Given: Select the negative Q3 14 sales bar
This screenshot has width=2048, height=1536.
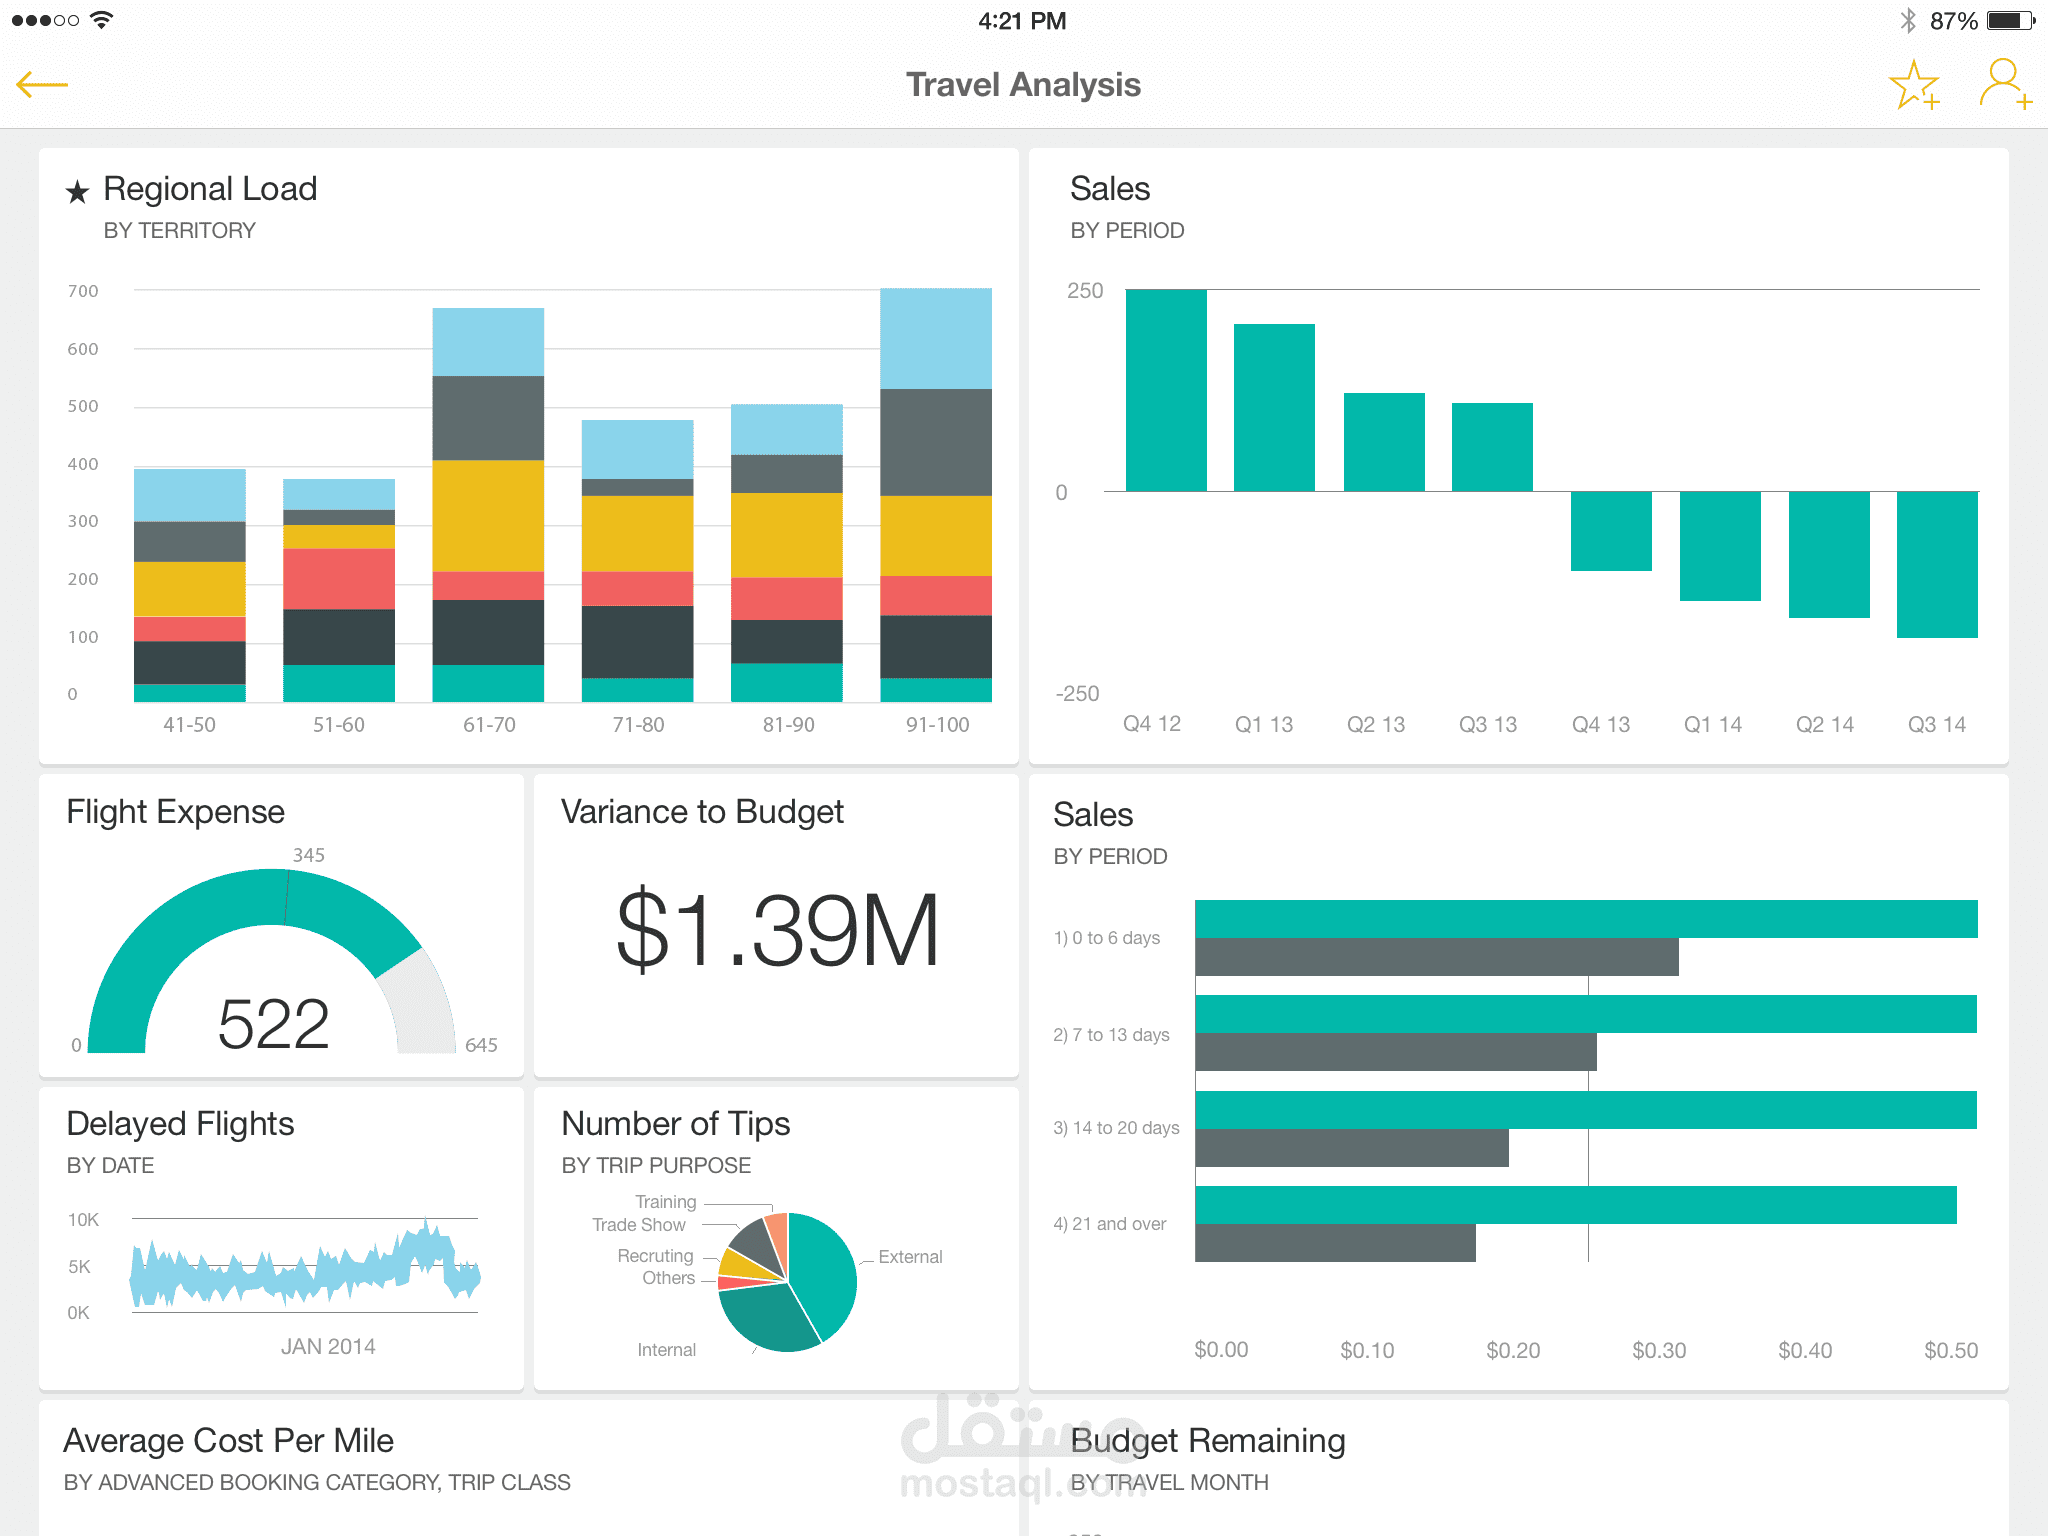Looking at the screenshot, I should (x=1937, y=564).
